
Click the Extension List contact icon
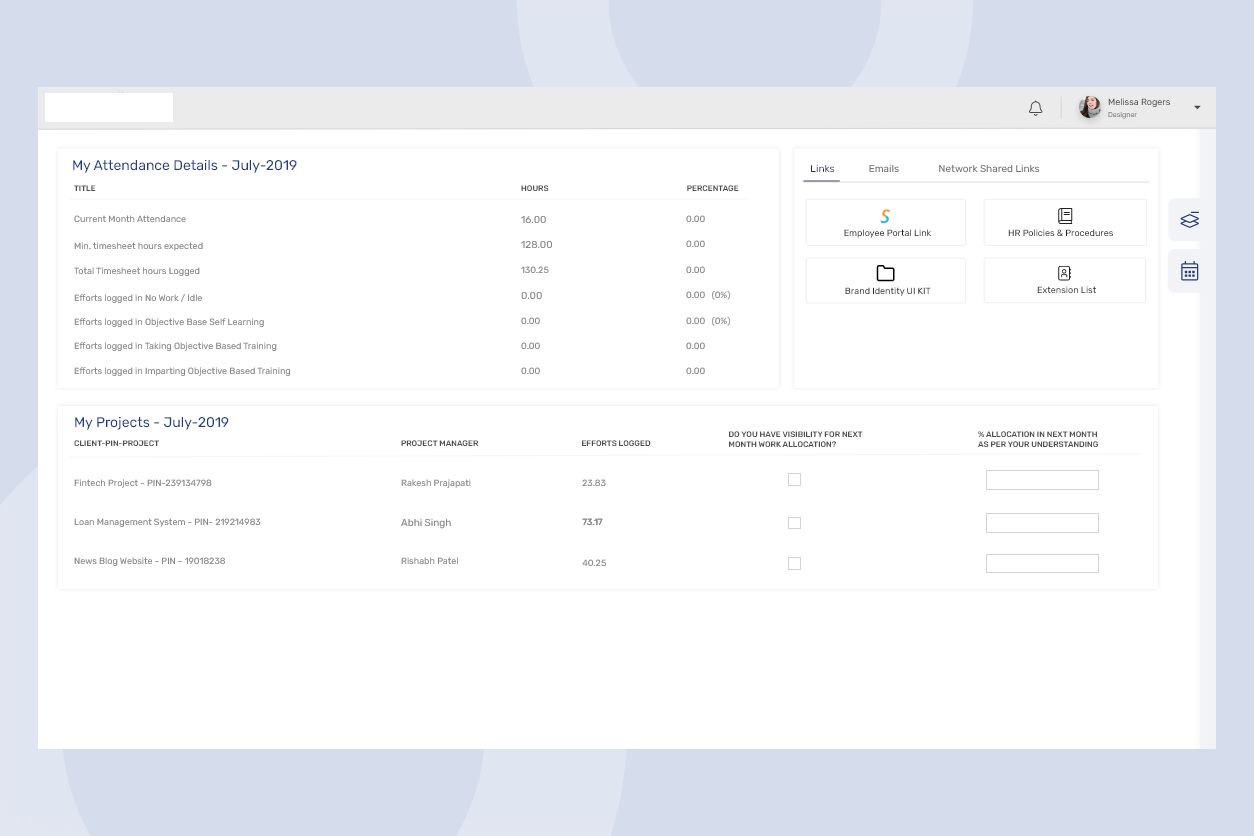(x=1065, y=273)
